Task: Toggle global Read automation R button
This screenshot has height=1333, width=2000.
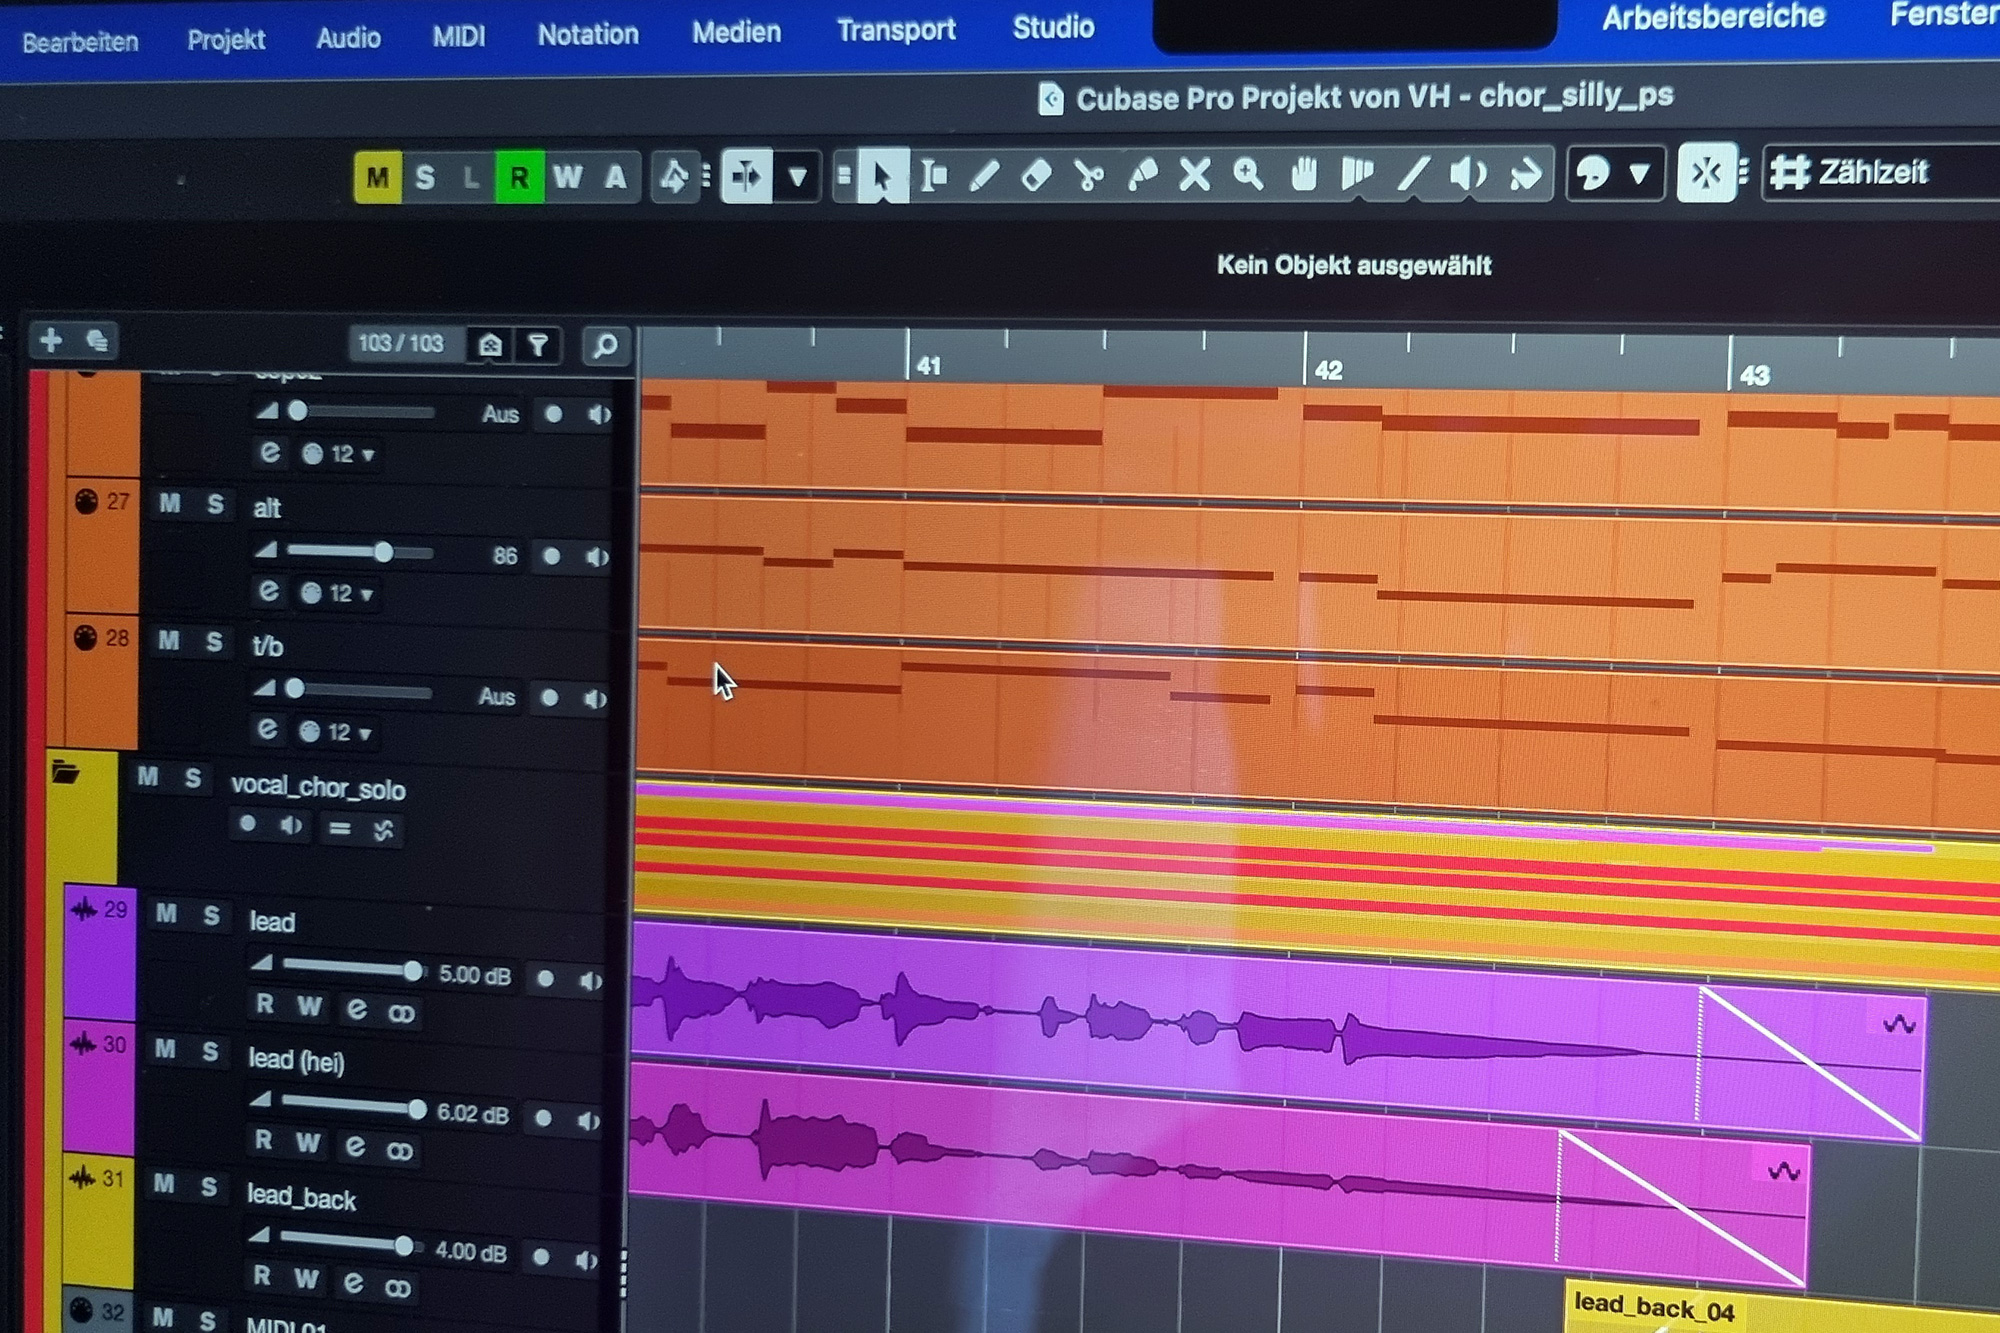Action: (x=519, y=178)
